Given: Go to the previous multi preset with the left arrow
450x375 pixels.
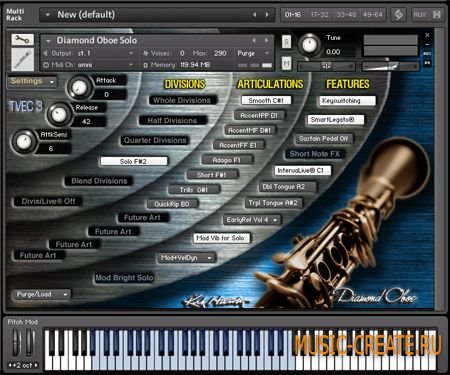Looking at the screenshot, I should tap(255, 15).
